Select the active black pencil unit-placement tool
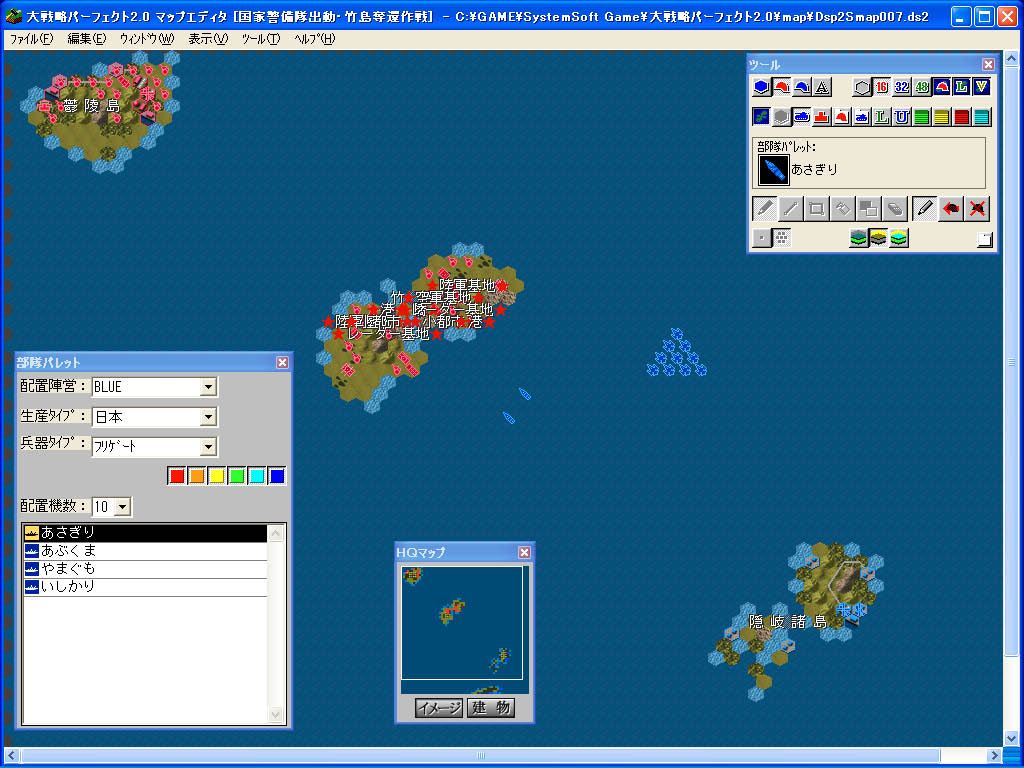Viewport: 1024px width, 768px height. click(x=924, y=209)
